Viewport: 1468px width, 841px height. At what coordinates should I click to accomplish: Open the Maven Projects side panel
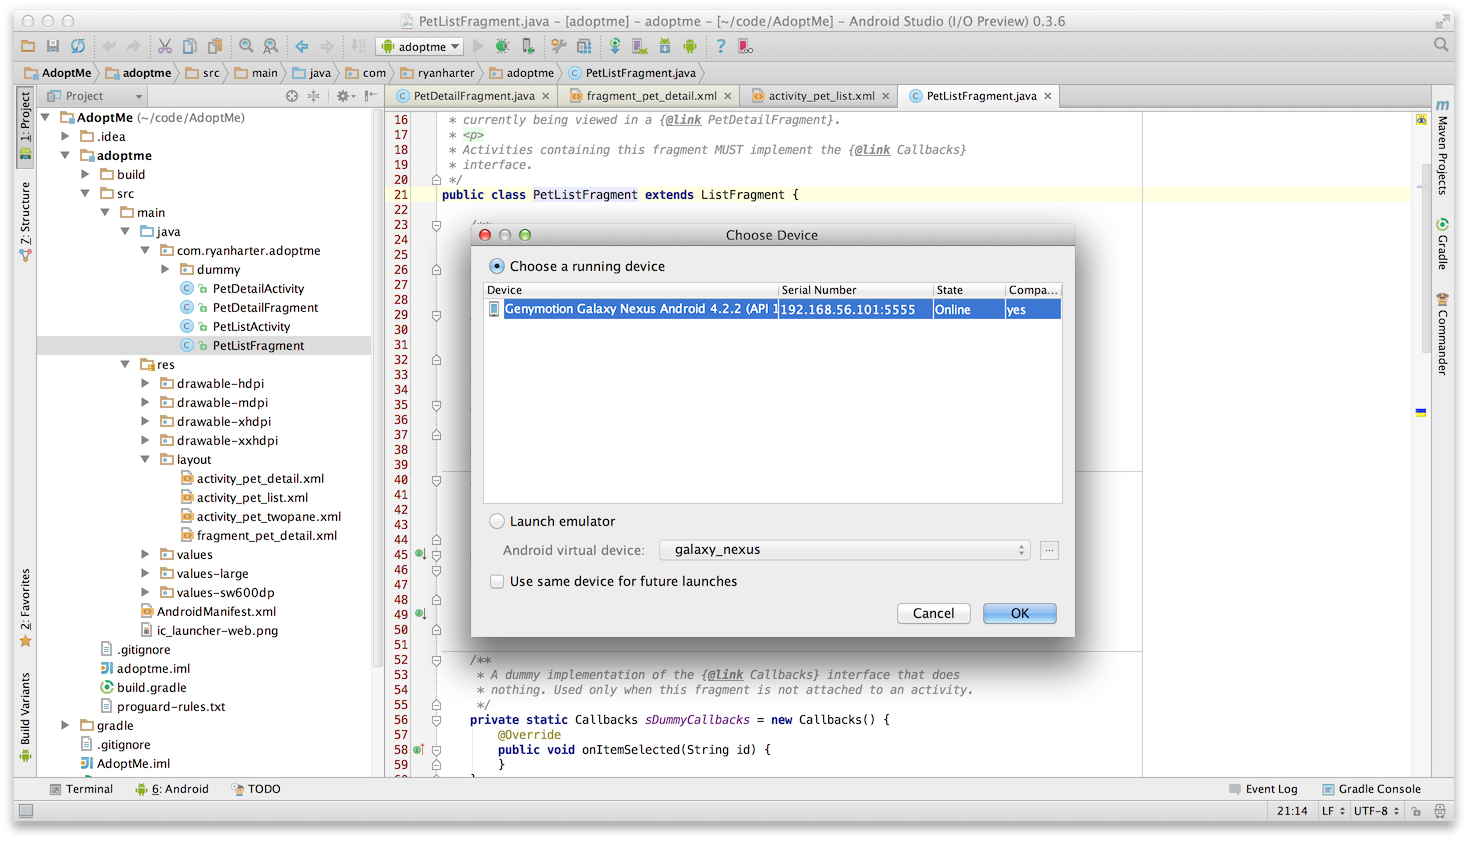click(x=1442, y=146)
